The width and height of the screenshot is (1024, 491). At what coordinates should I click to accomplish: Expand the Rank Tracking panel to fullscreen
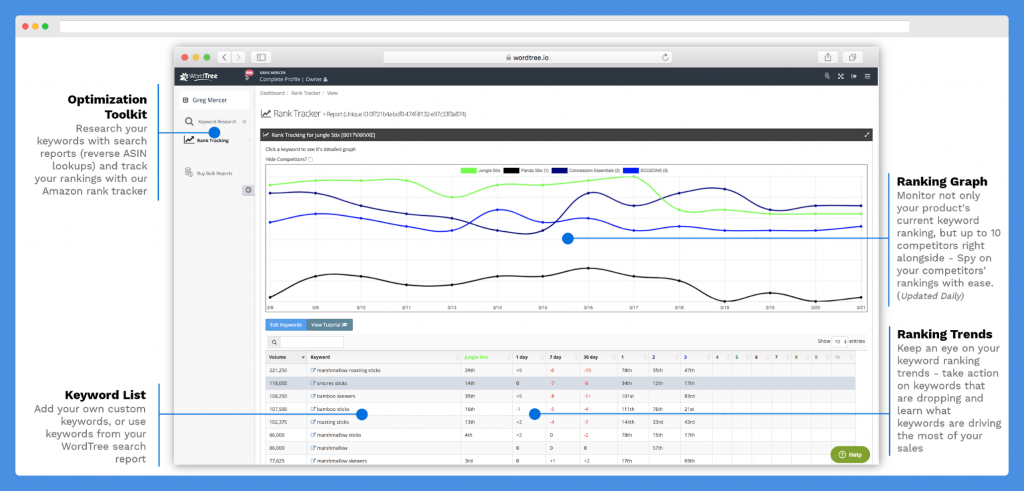[x=867, y=135]
